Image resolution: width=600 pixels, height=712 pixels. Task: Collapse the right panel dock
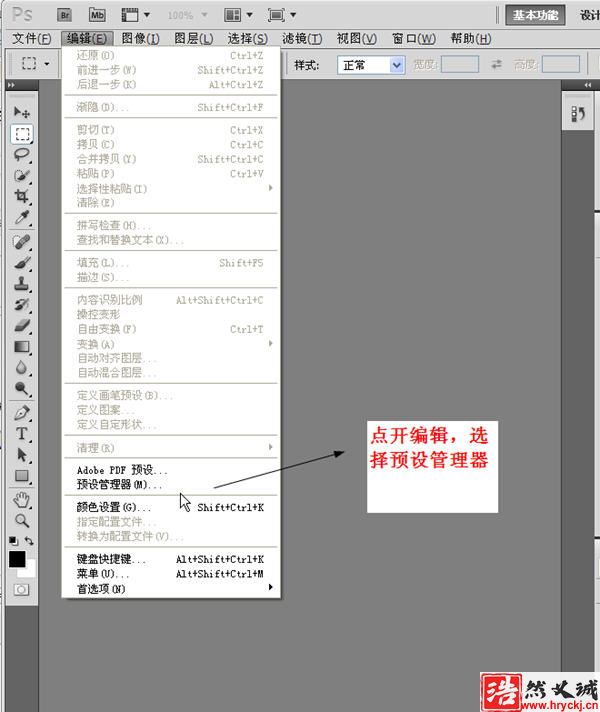click(588, 85)
